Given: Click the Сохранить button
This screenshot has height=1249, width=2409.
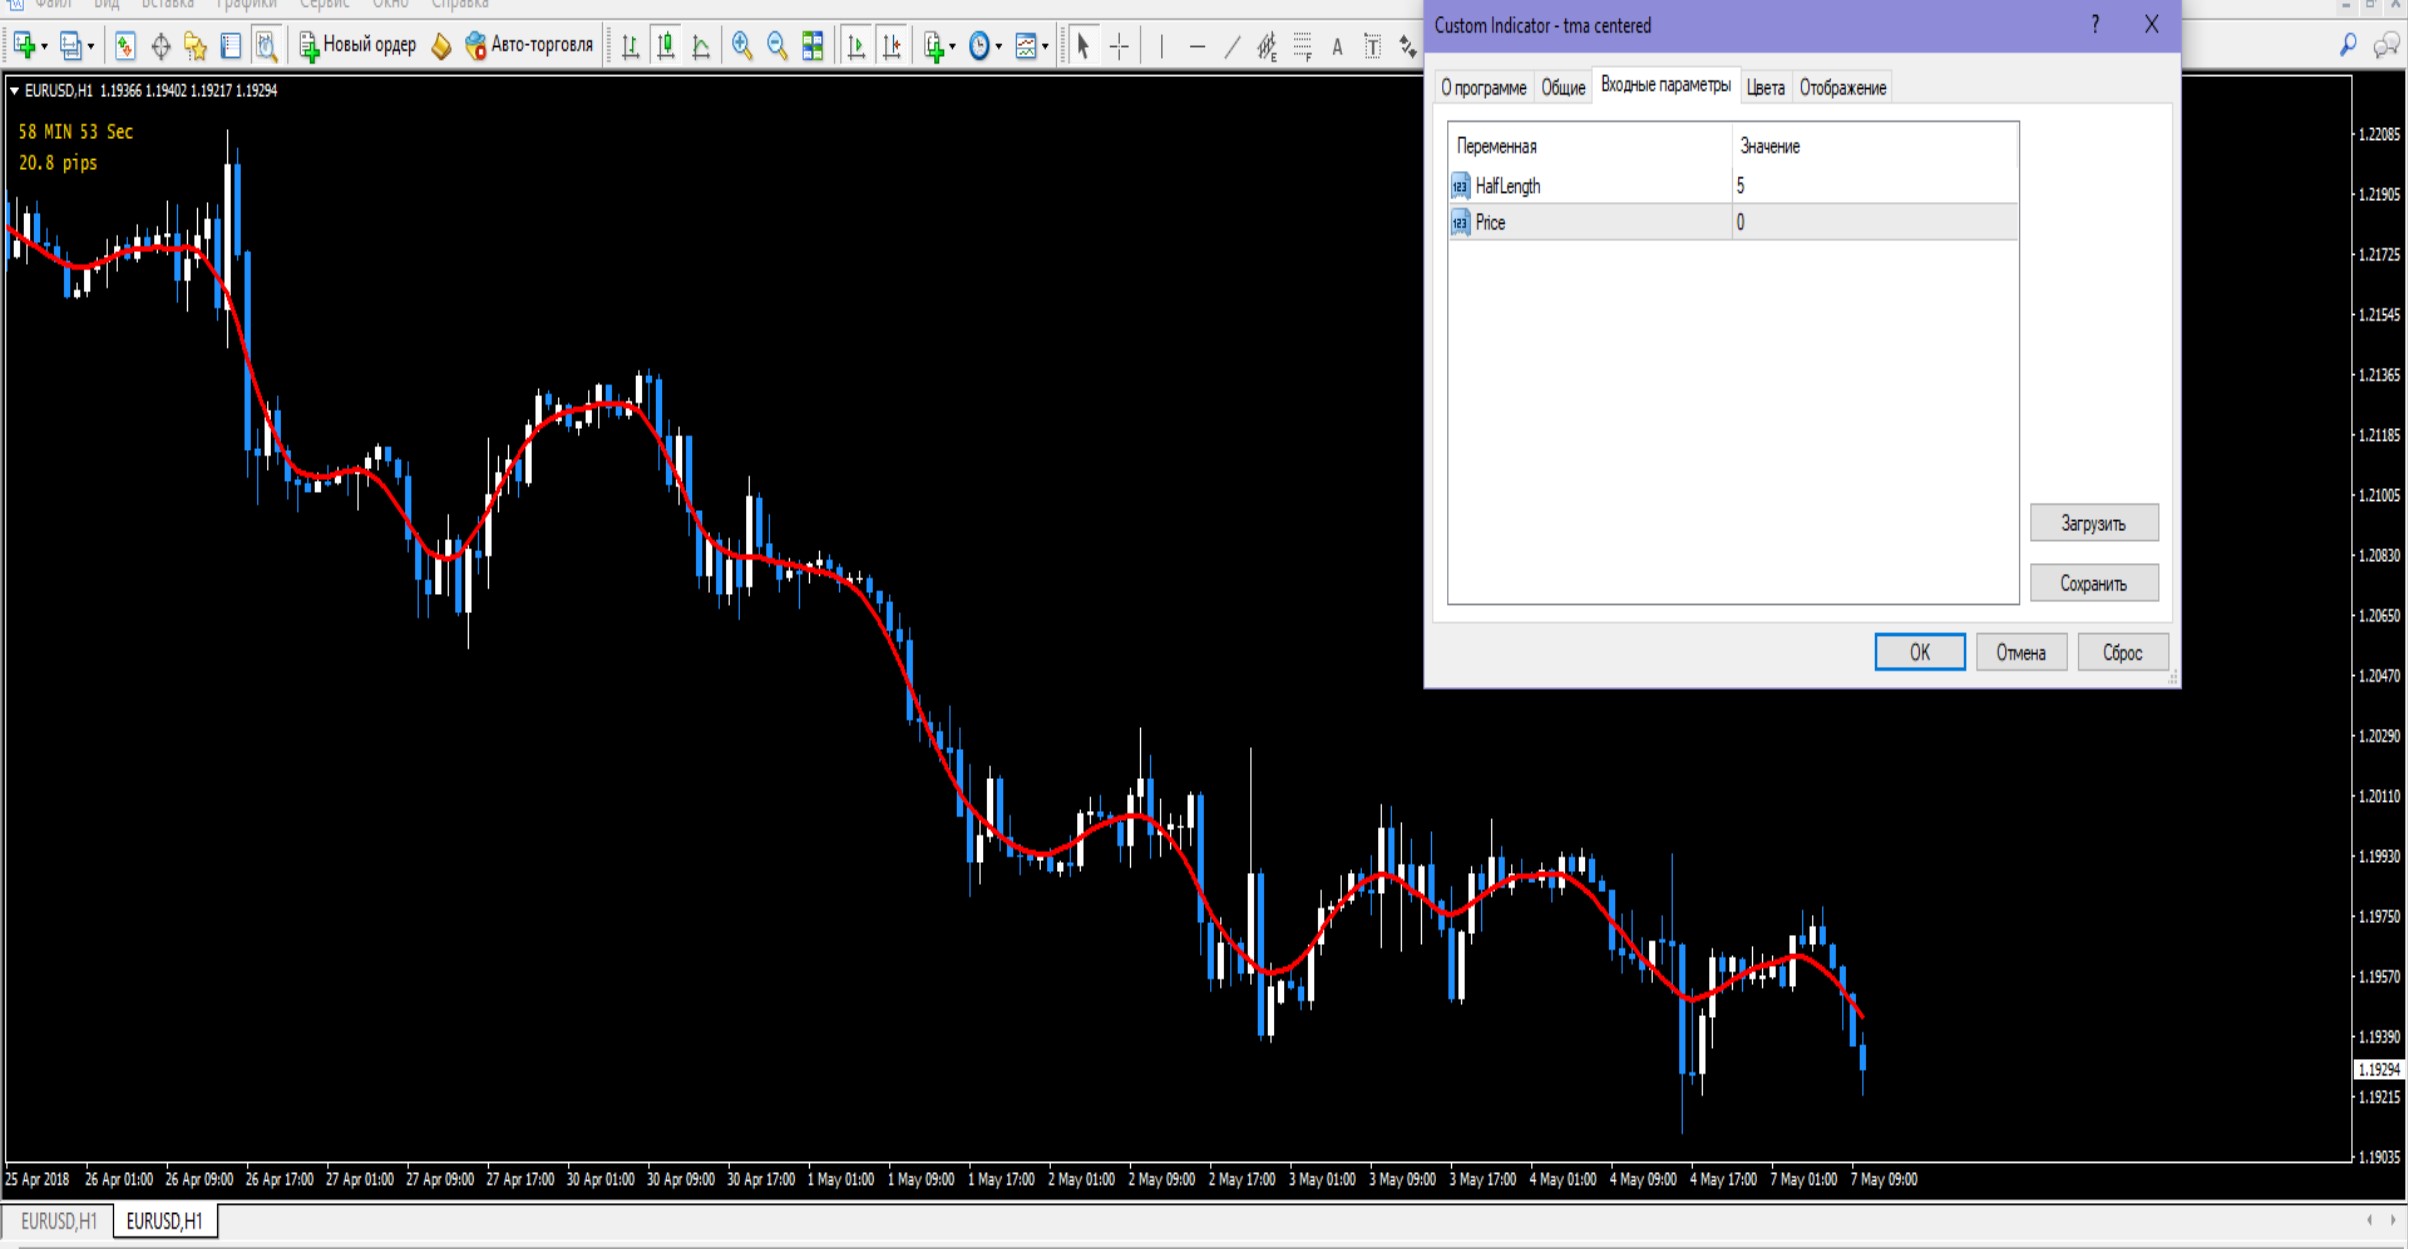Looking at the screenshot, I should (2093, 583).
